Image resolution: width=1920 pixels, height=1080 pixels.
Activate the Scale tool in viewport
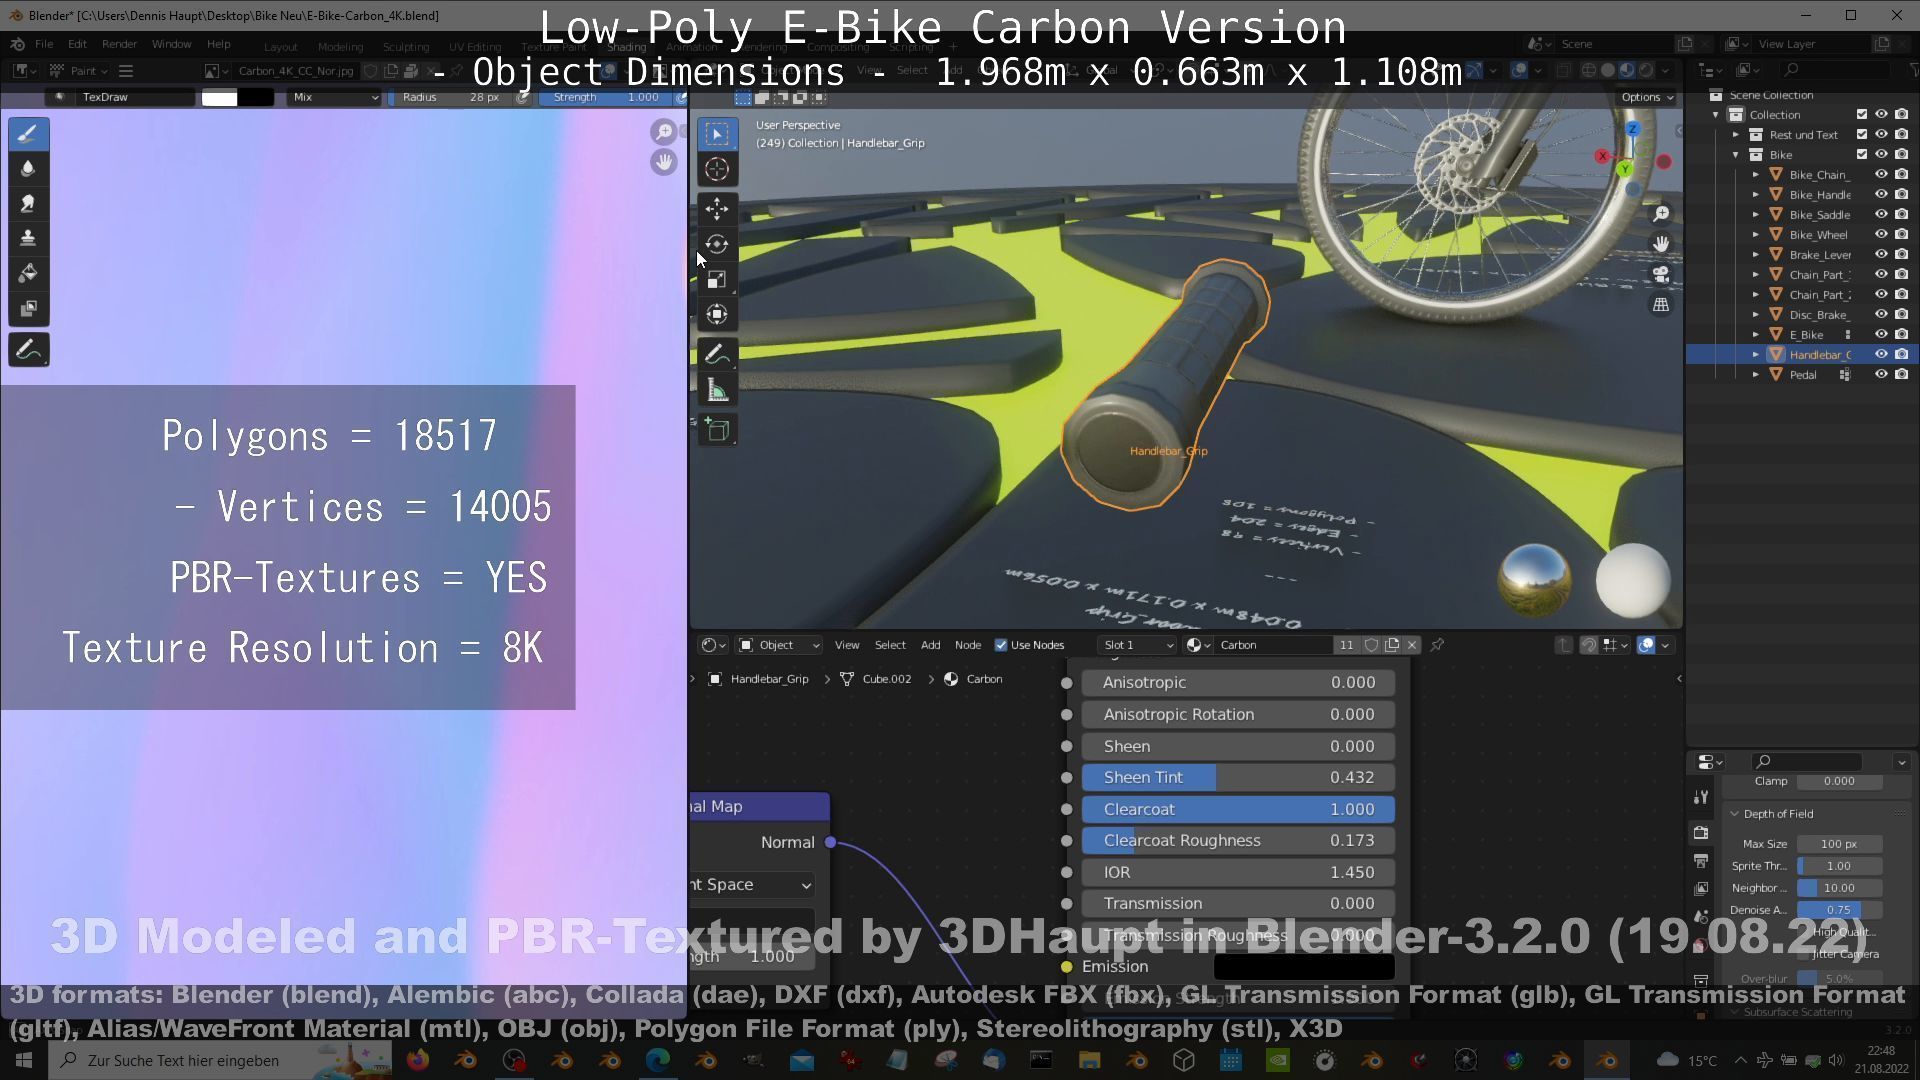pos(717,279)
